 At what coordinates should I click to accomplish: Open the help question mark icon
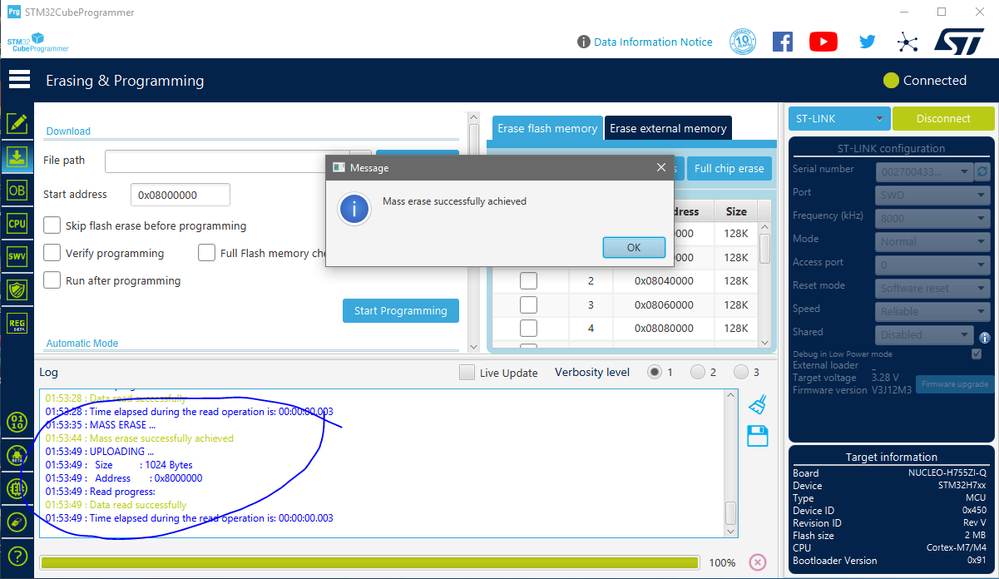coord(17,556)
